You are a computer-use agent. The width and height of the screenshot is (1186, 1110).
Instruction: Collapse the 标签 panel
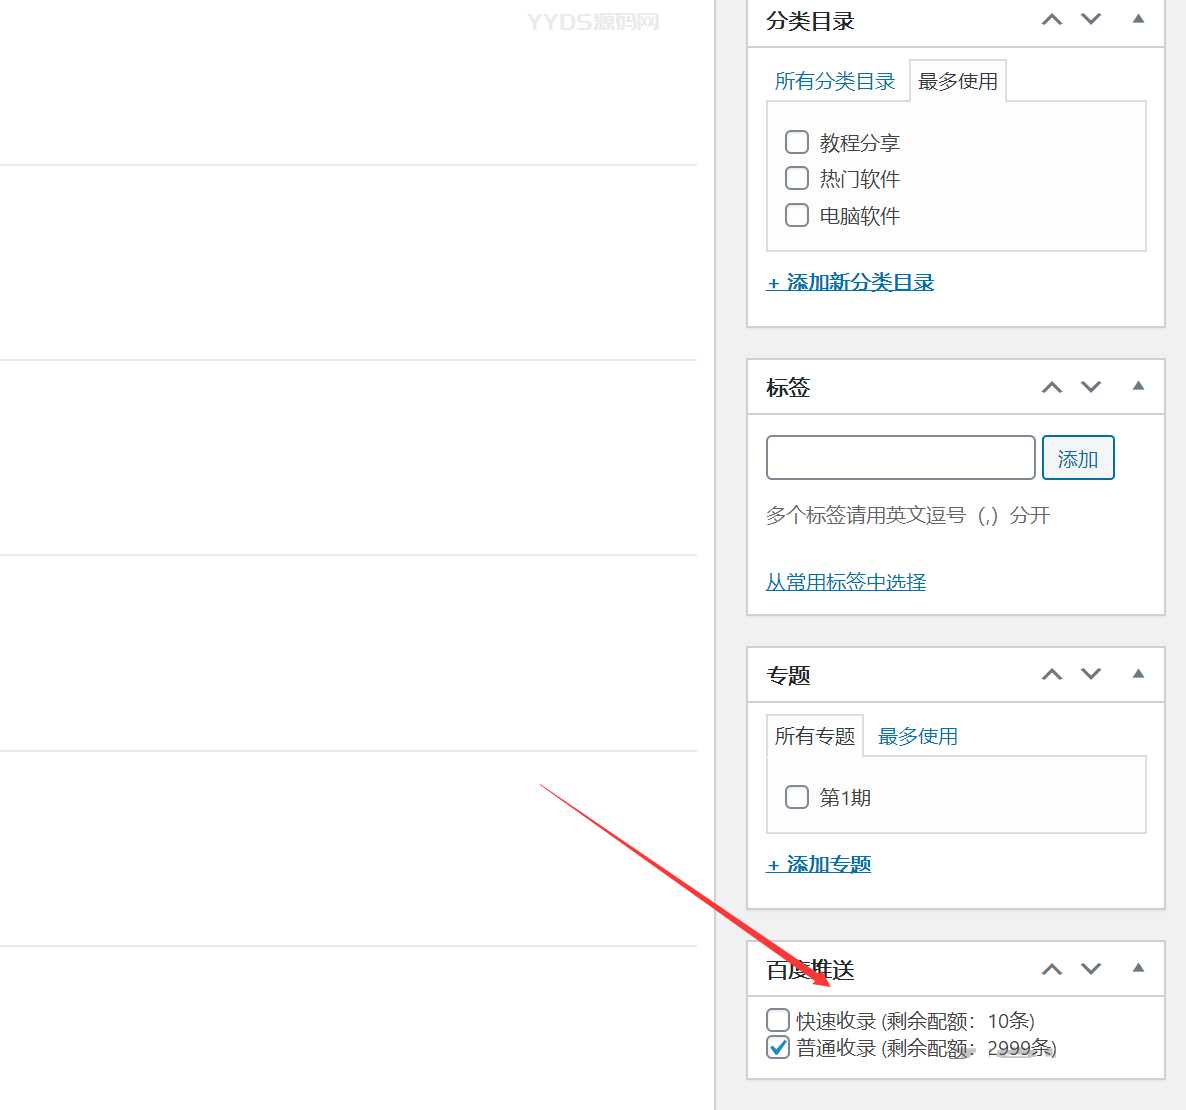pos(1138,386)
